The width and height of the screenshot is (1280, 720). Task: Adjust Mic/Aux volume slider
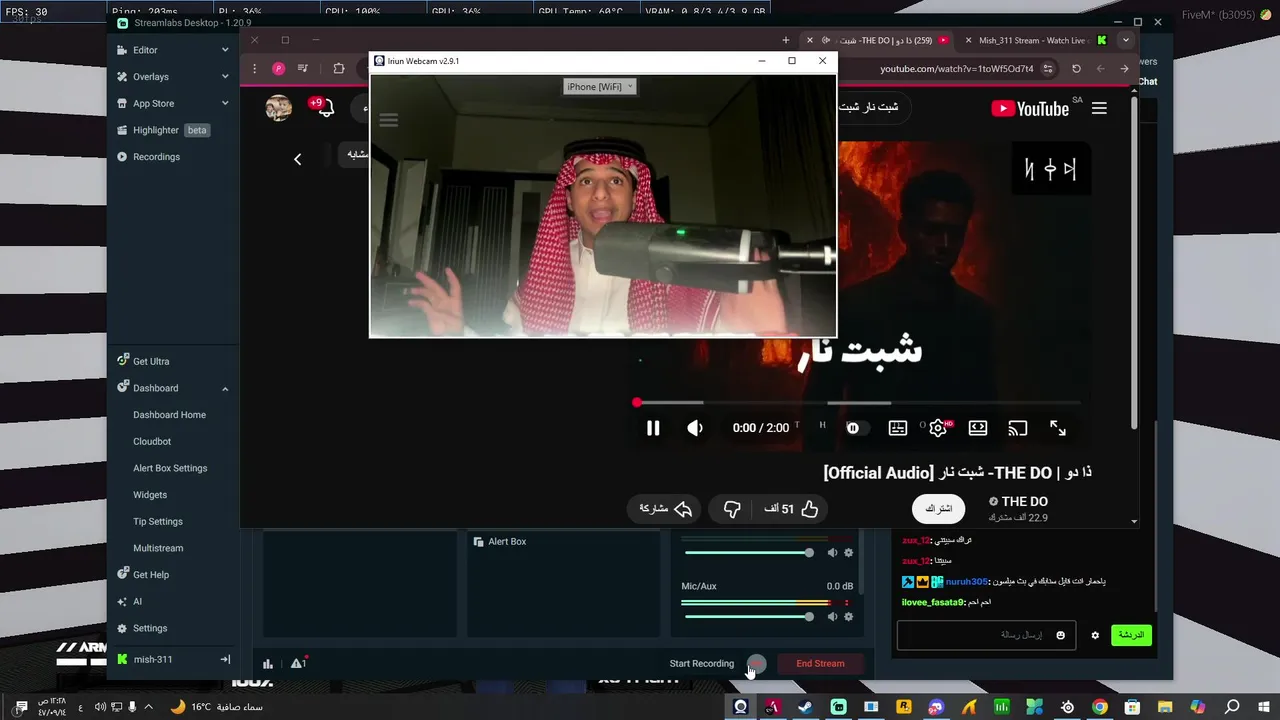point(748,617)
